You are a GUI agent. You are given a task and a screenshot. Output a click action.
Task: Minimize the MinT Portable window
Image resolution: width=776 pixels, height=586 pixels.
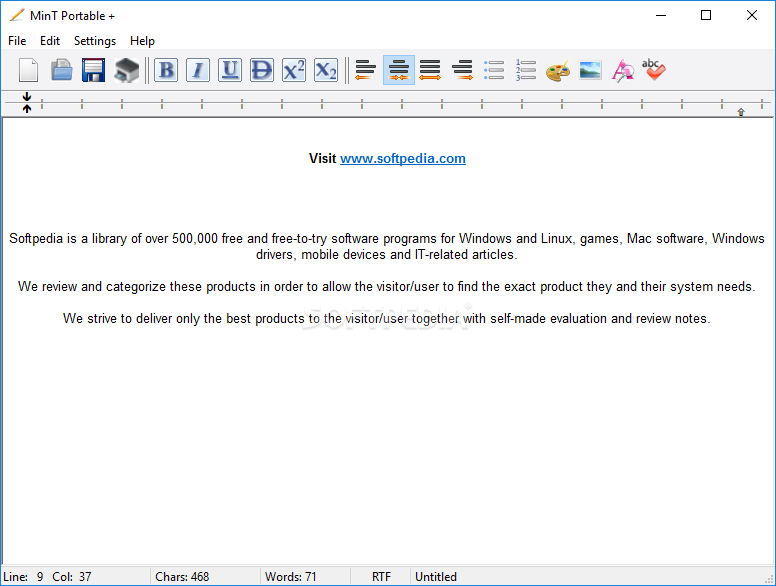(x=661, y=15)
